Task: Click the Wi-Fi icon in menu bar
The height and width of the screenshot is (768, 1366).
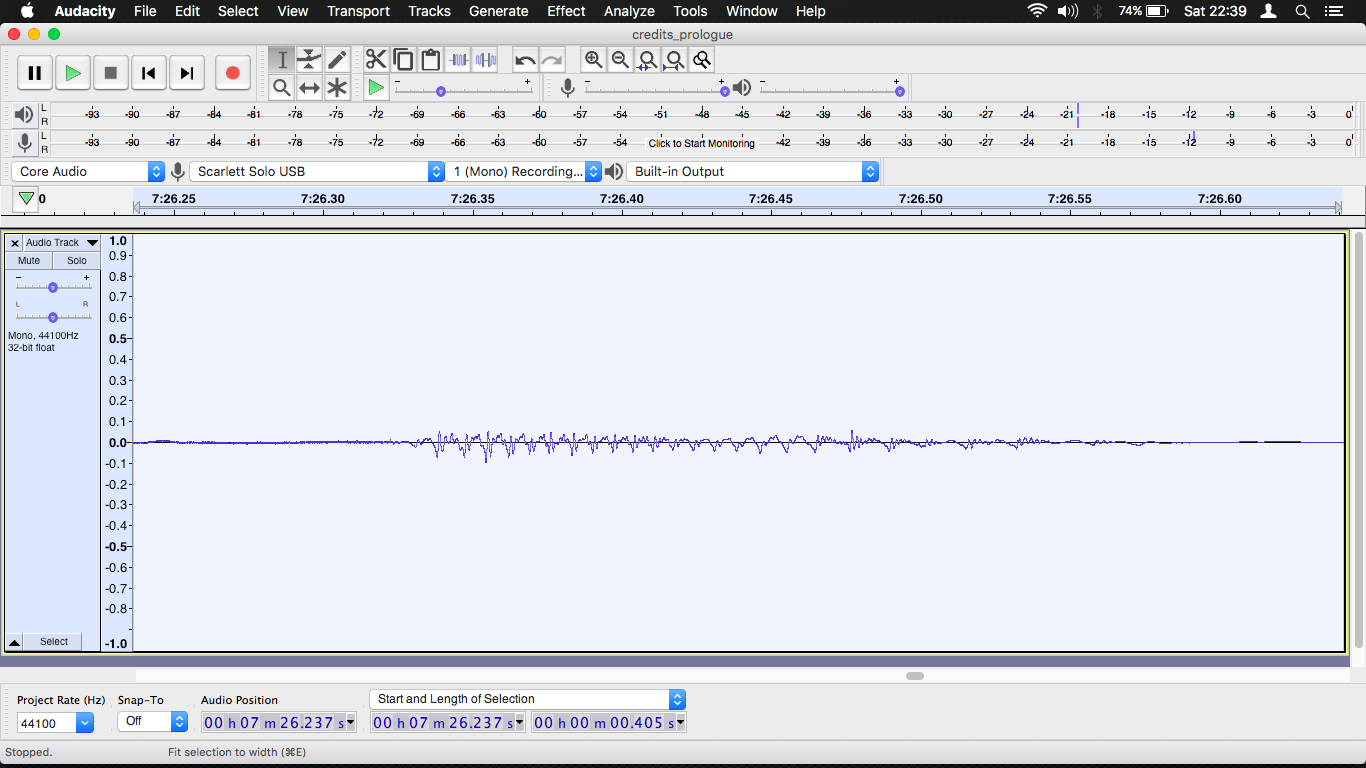Action: 1037,11
